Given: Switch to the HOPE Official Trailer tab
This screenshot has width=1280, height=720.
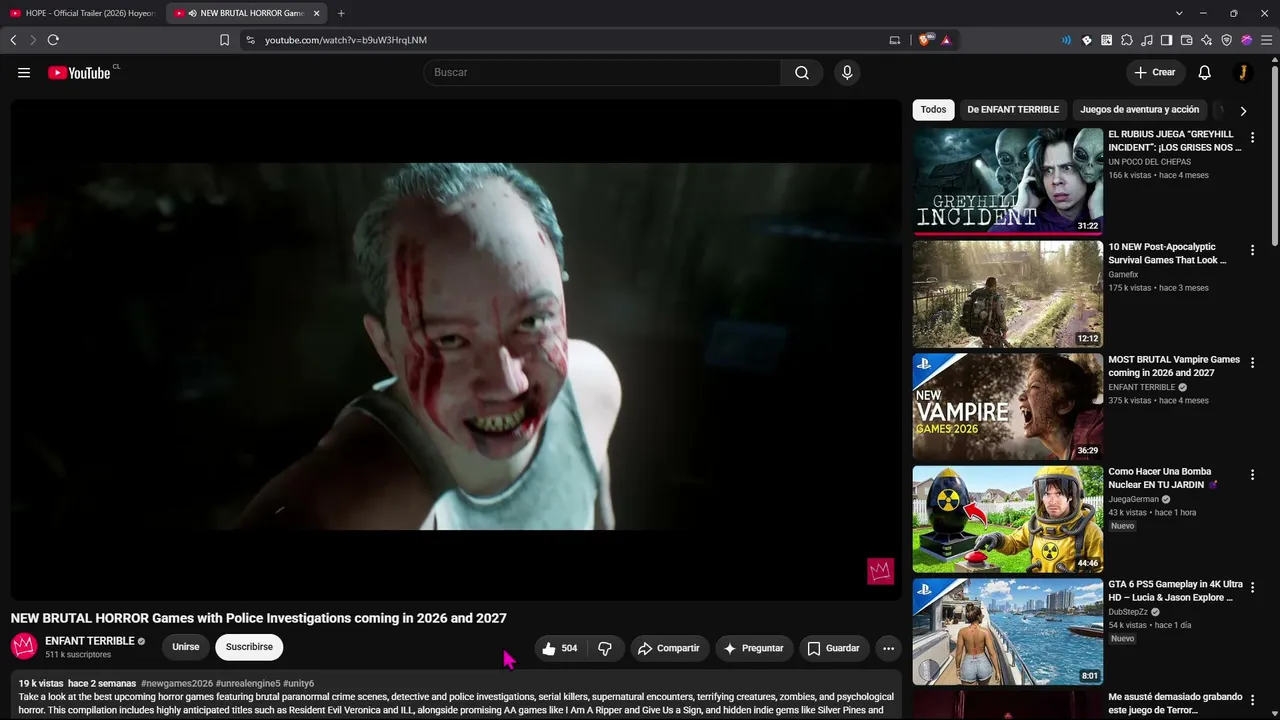Looking at the screenshot, I should pos(83,13).
